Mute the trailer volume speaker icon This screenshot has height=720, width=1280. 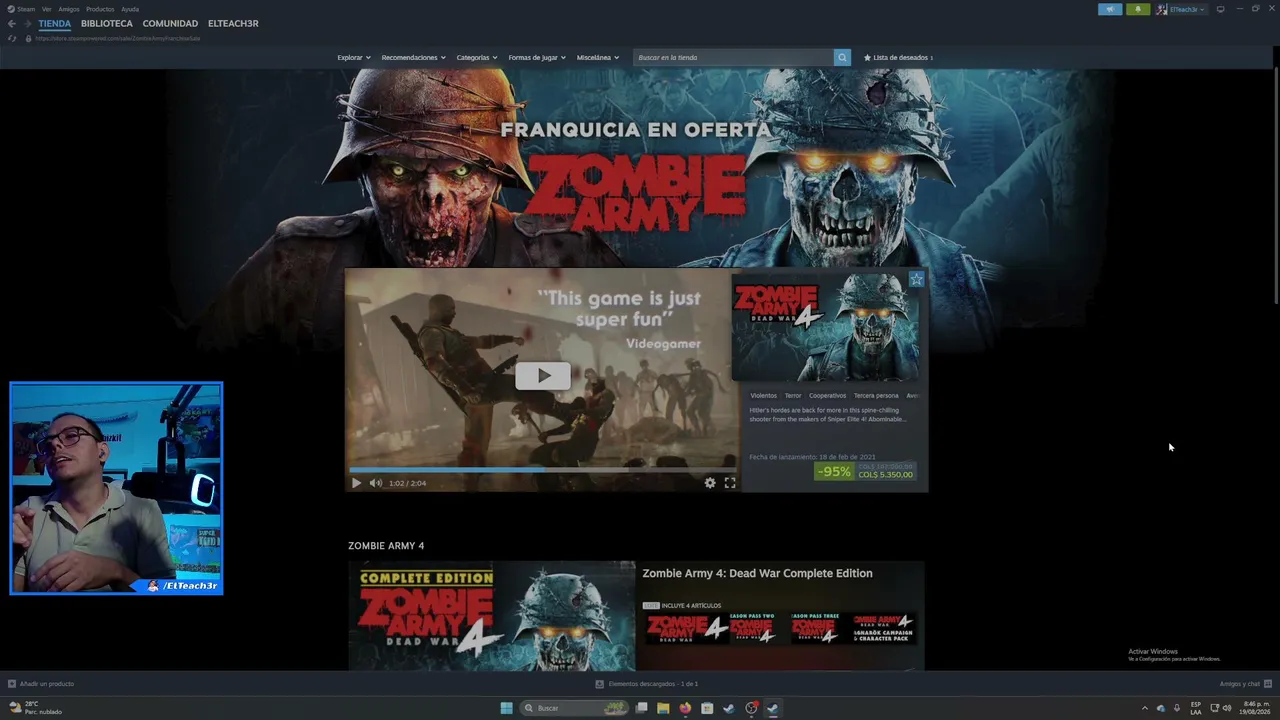click(376, 483)
